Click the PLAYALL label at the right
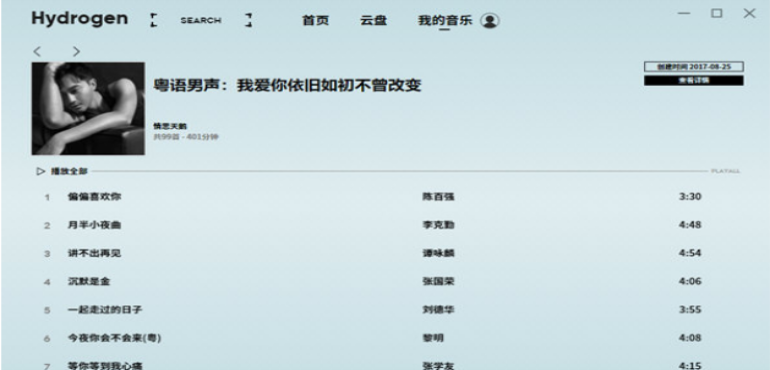 pyautogui.click(x=726, y=171)
